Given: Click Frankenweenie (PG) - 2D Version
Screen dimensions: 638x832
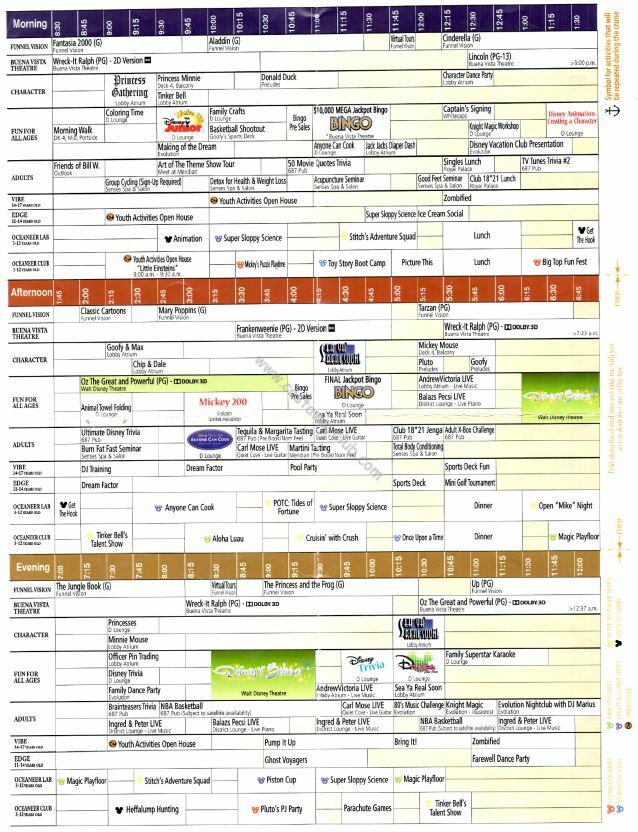Looking at the screenshot, I should click(x=286, y=329).
